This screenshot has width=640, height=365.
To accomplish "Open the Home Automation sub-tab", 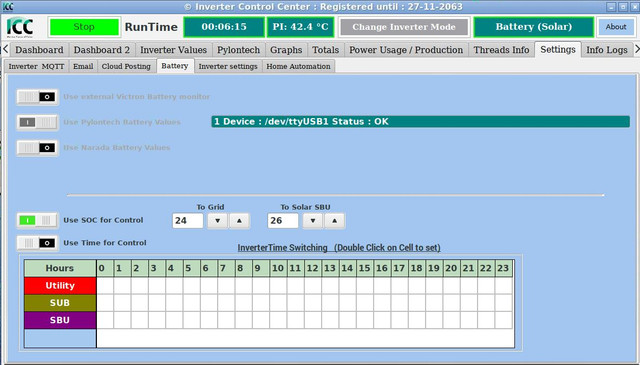I will (x=298, y=66).
